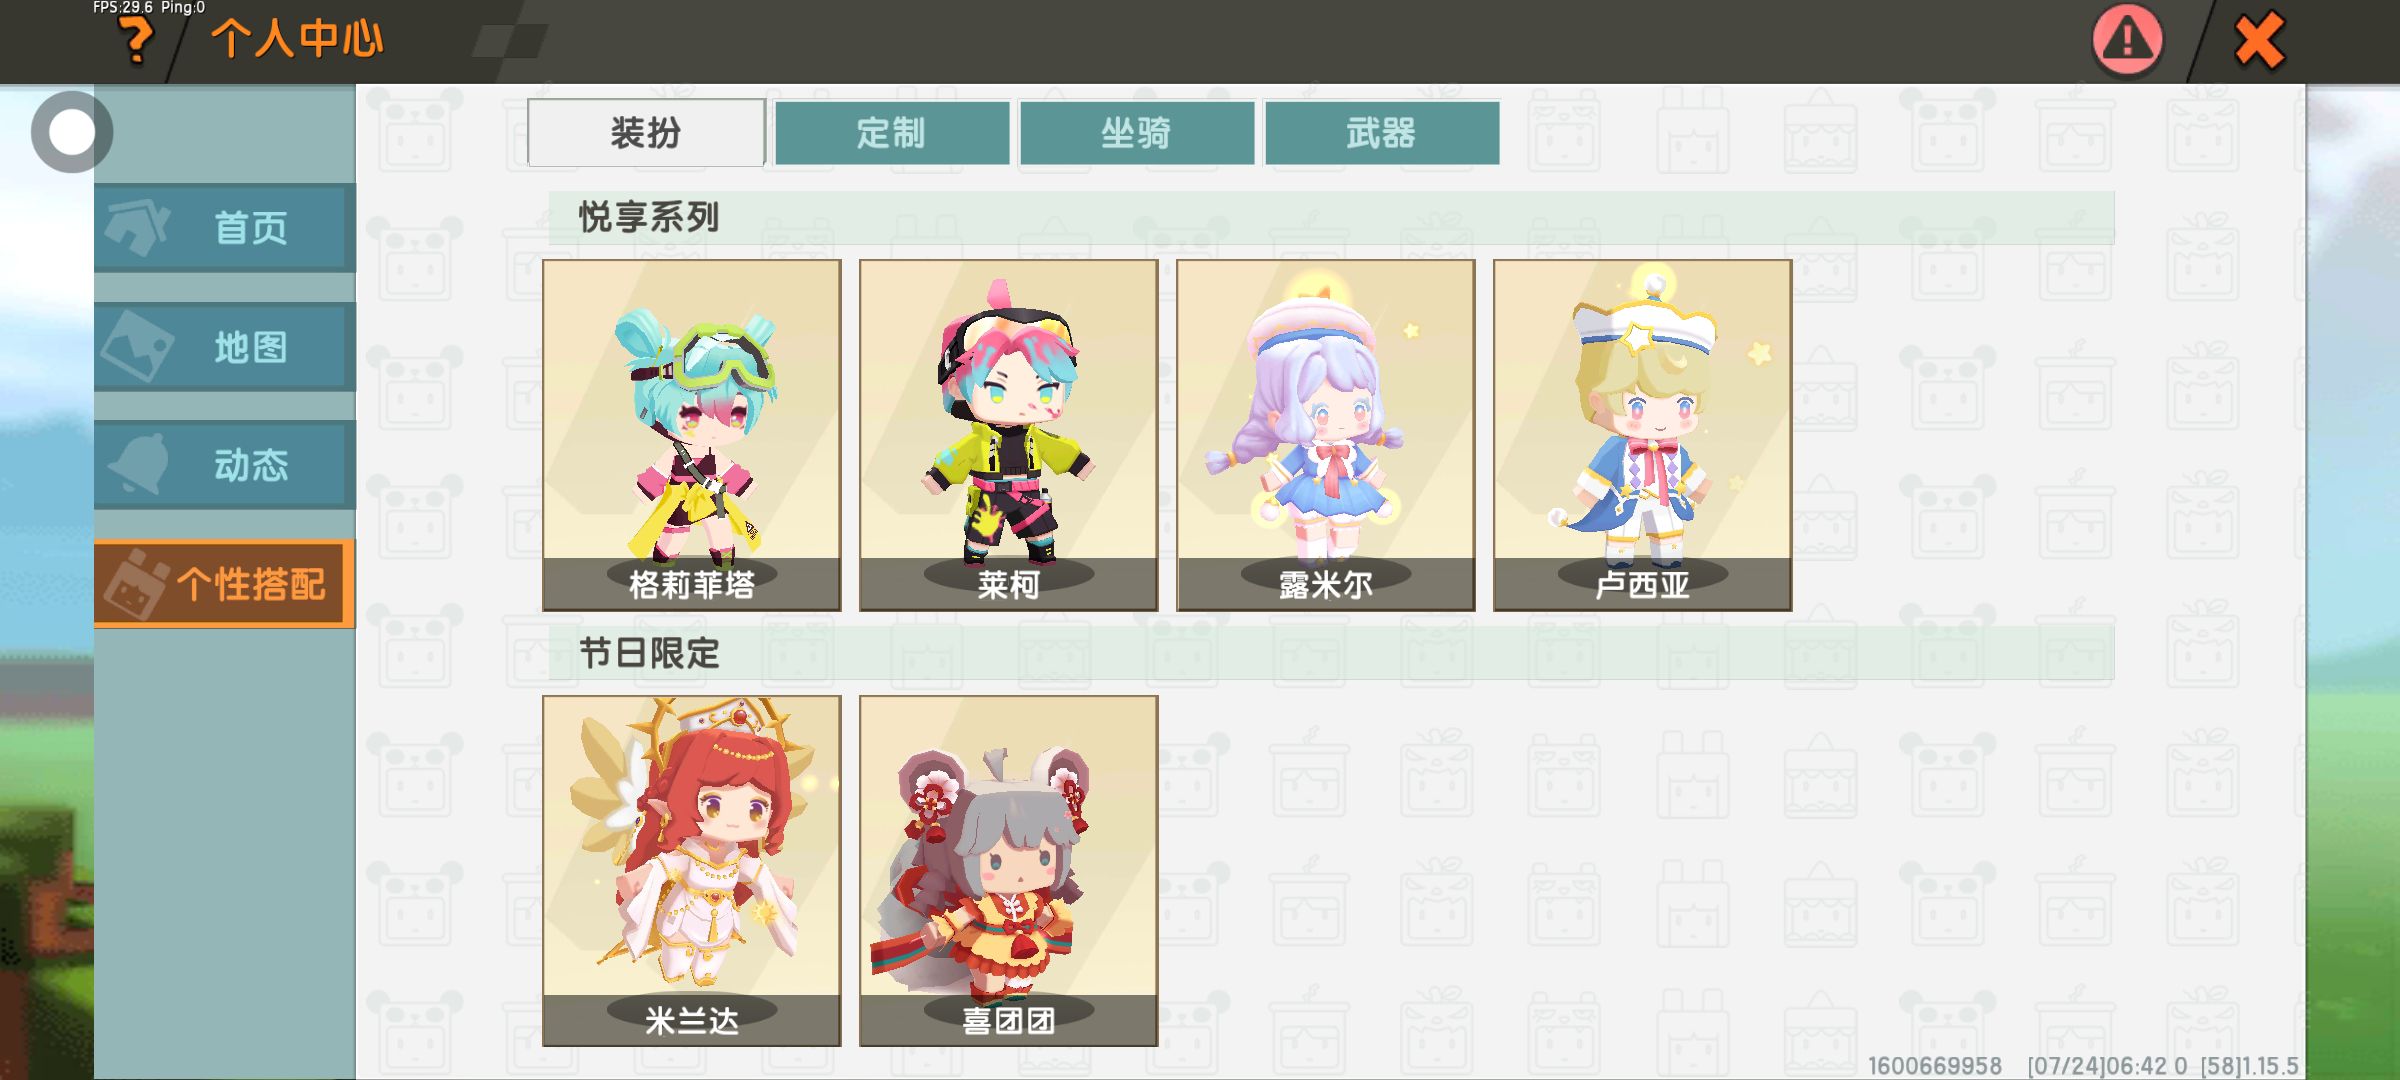
Task: Switch to the 定制 tab
Action: tap(891, 132)
